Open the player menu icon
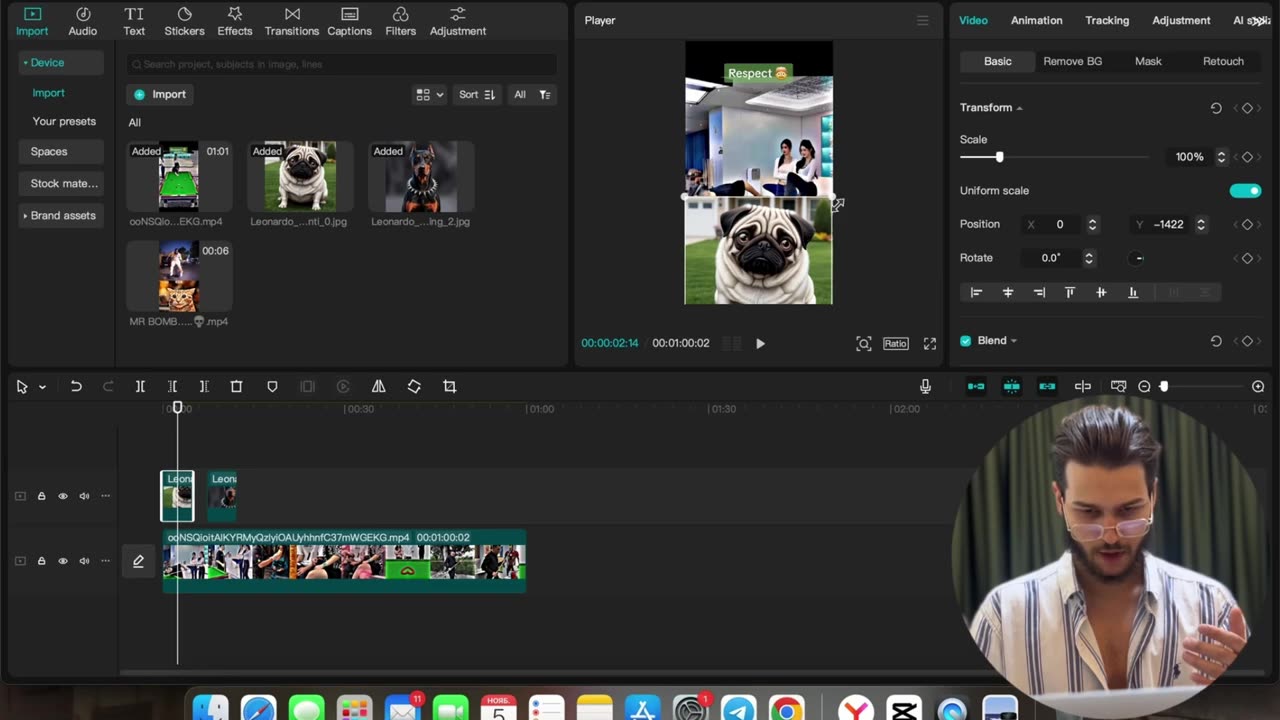The image size is (1280, 720). [923, 20]
